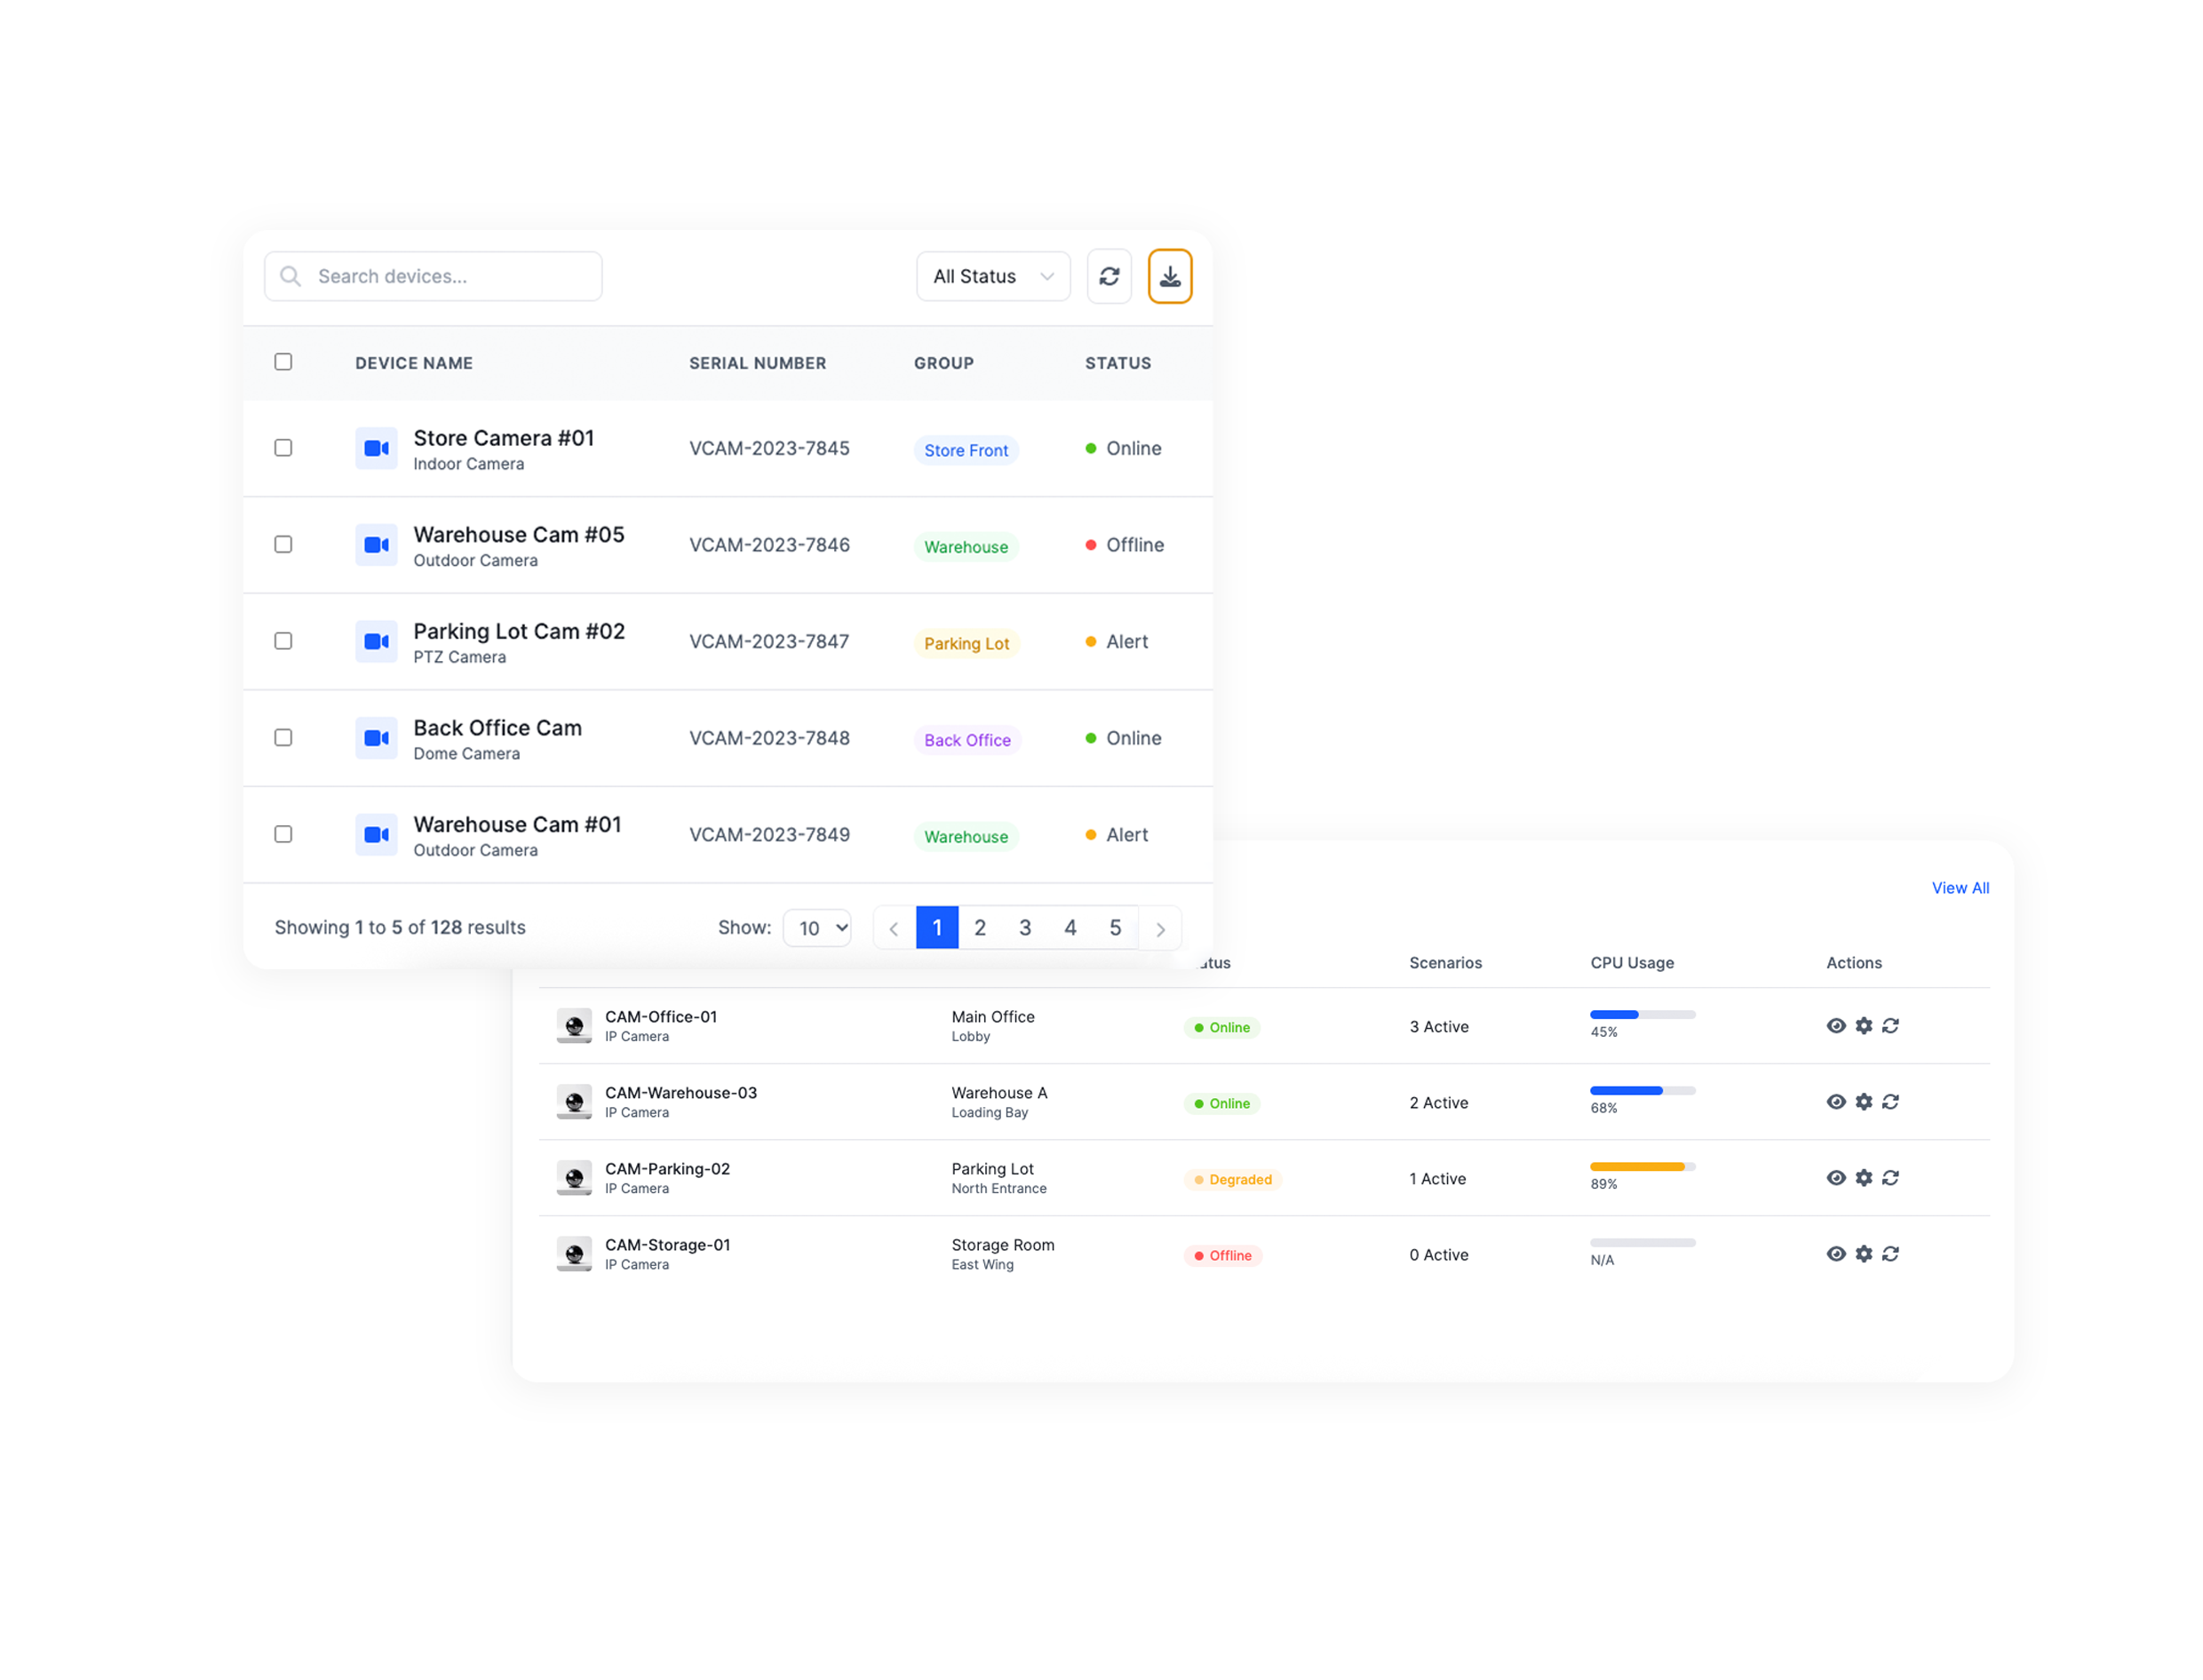Go to page 4 of results
Viewport: 2203px width, 1680px height.
point(1070,927)
